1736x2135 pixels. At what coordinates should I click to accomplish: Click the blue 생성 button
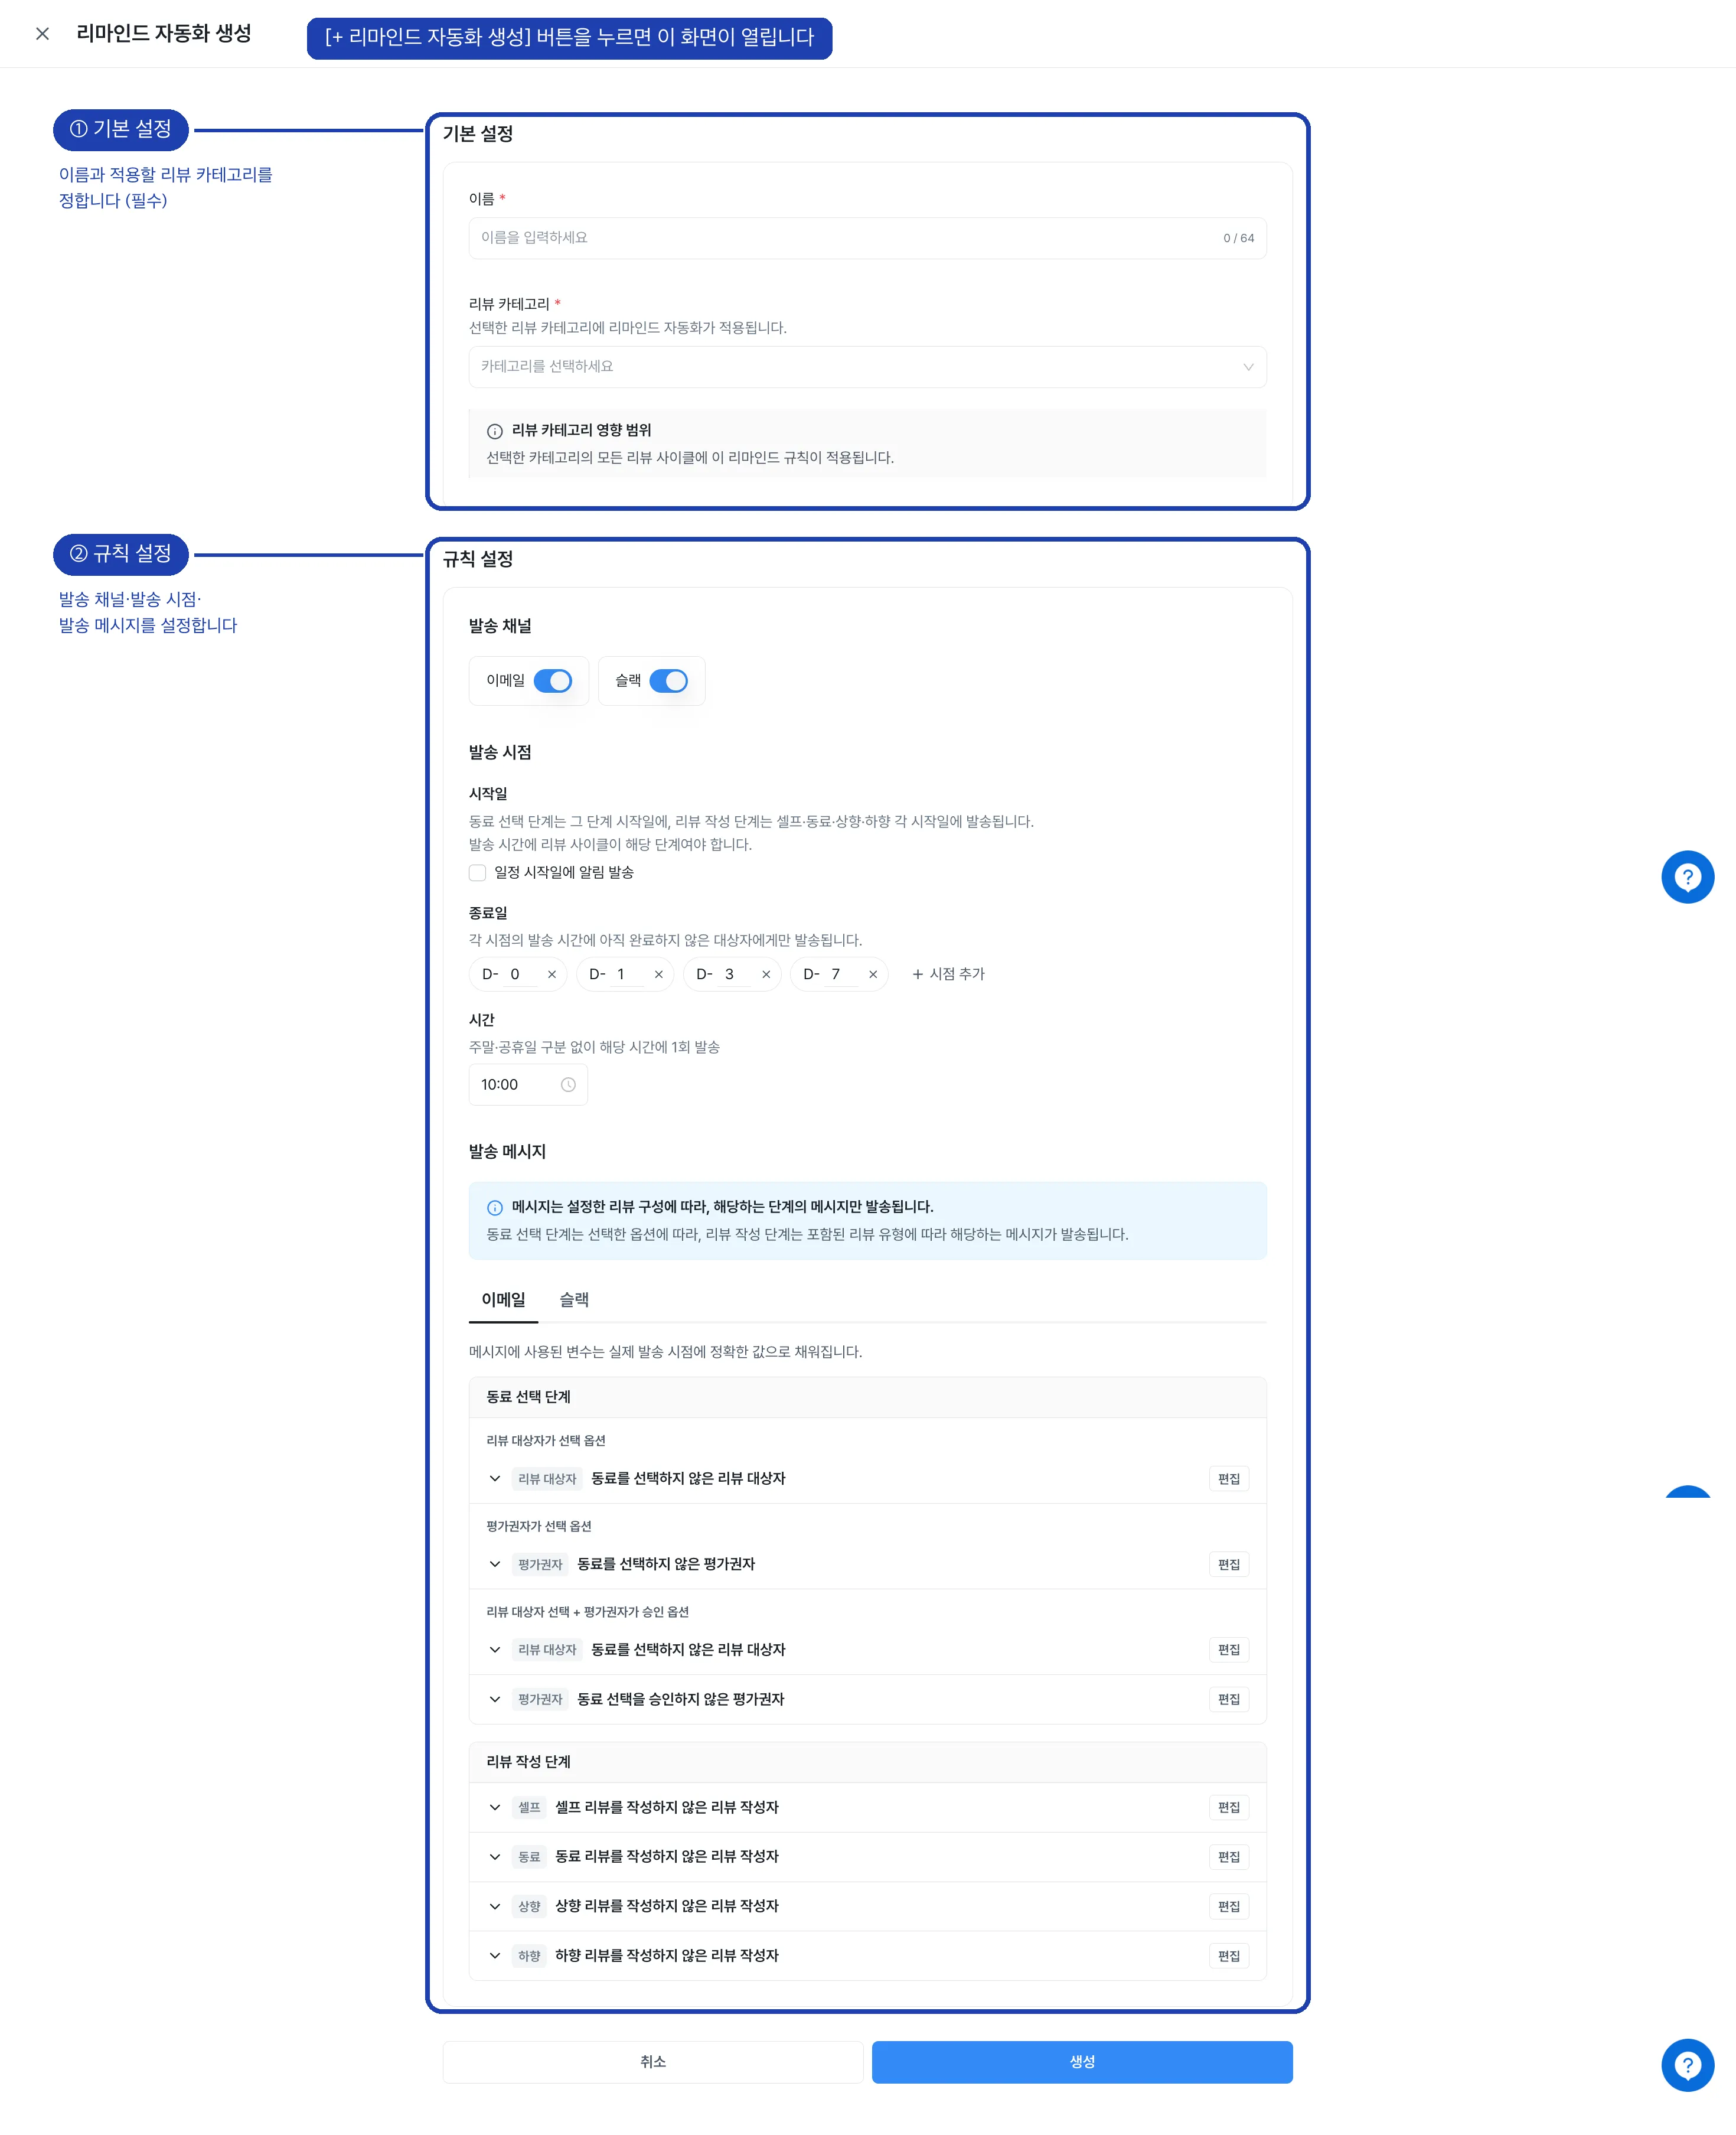[1082, 2062]
